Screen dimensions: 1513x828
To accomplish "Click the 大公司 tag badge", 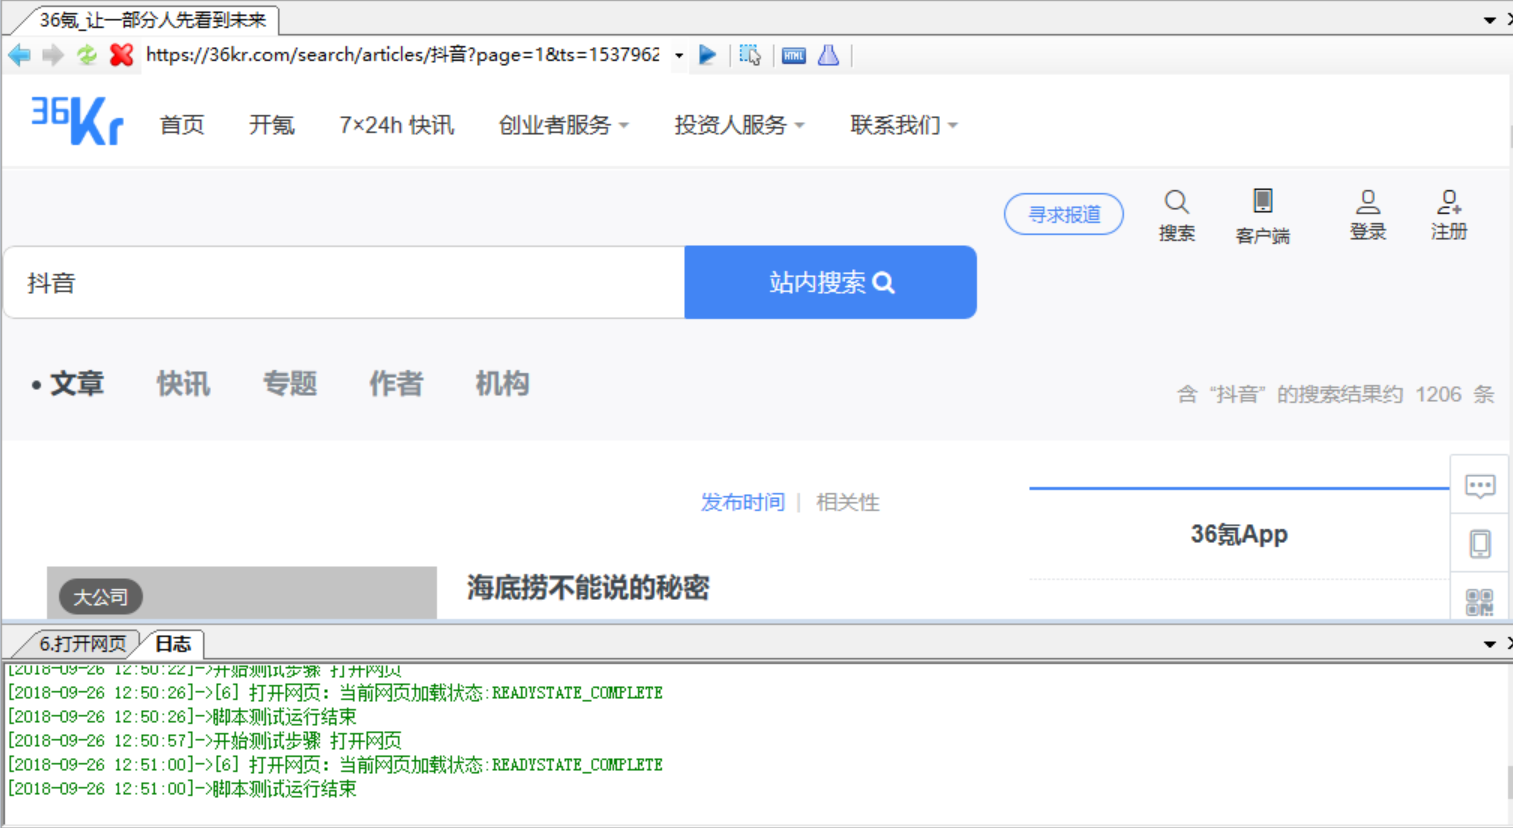I will [x=101, y=597].
